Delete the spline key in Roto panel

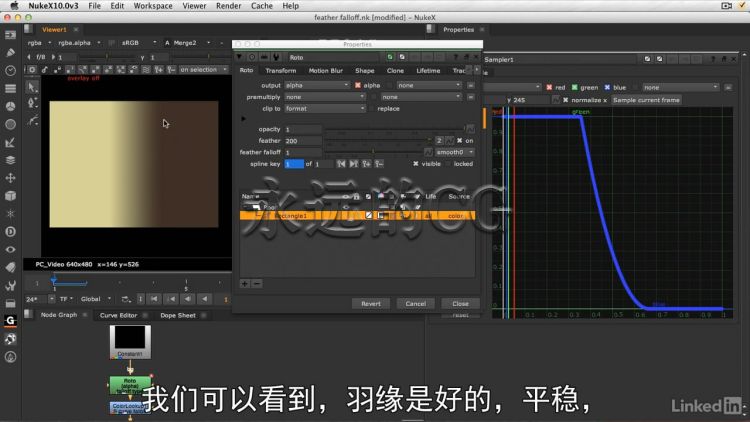point(378,164)
